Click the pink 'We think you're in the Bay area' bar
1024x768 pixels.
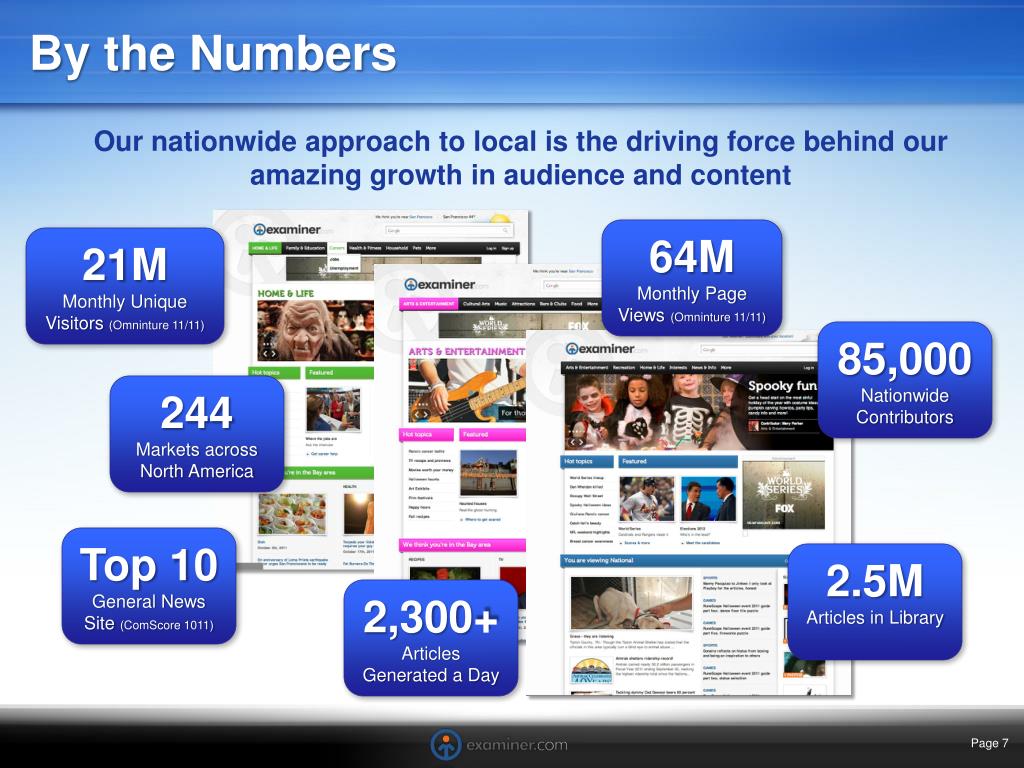[462, 545]
